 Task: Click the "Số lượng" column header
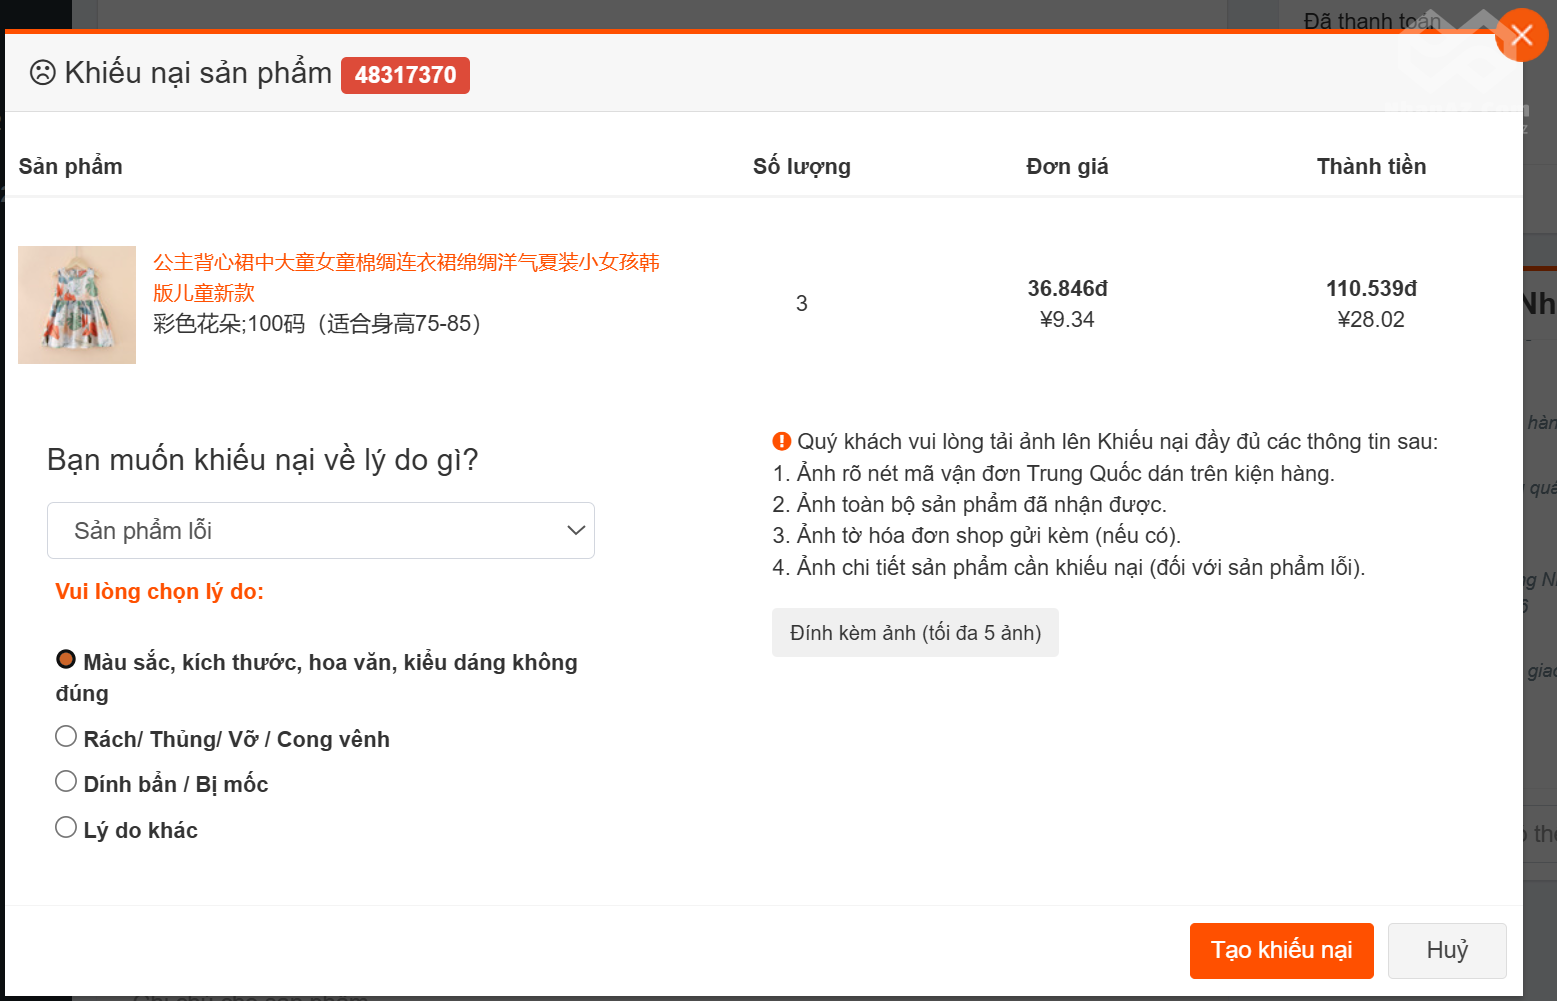pos(801,167)
